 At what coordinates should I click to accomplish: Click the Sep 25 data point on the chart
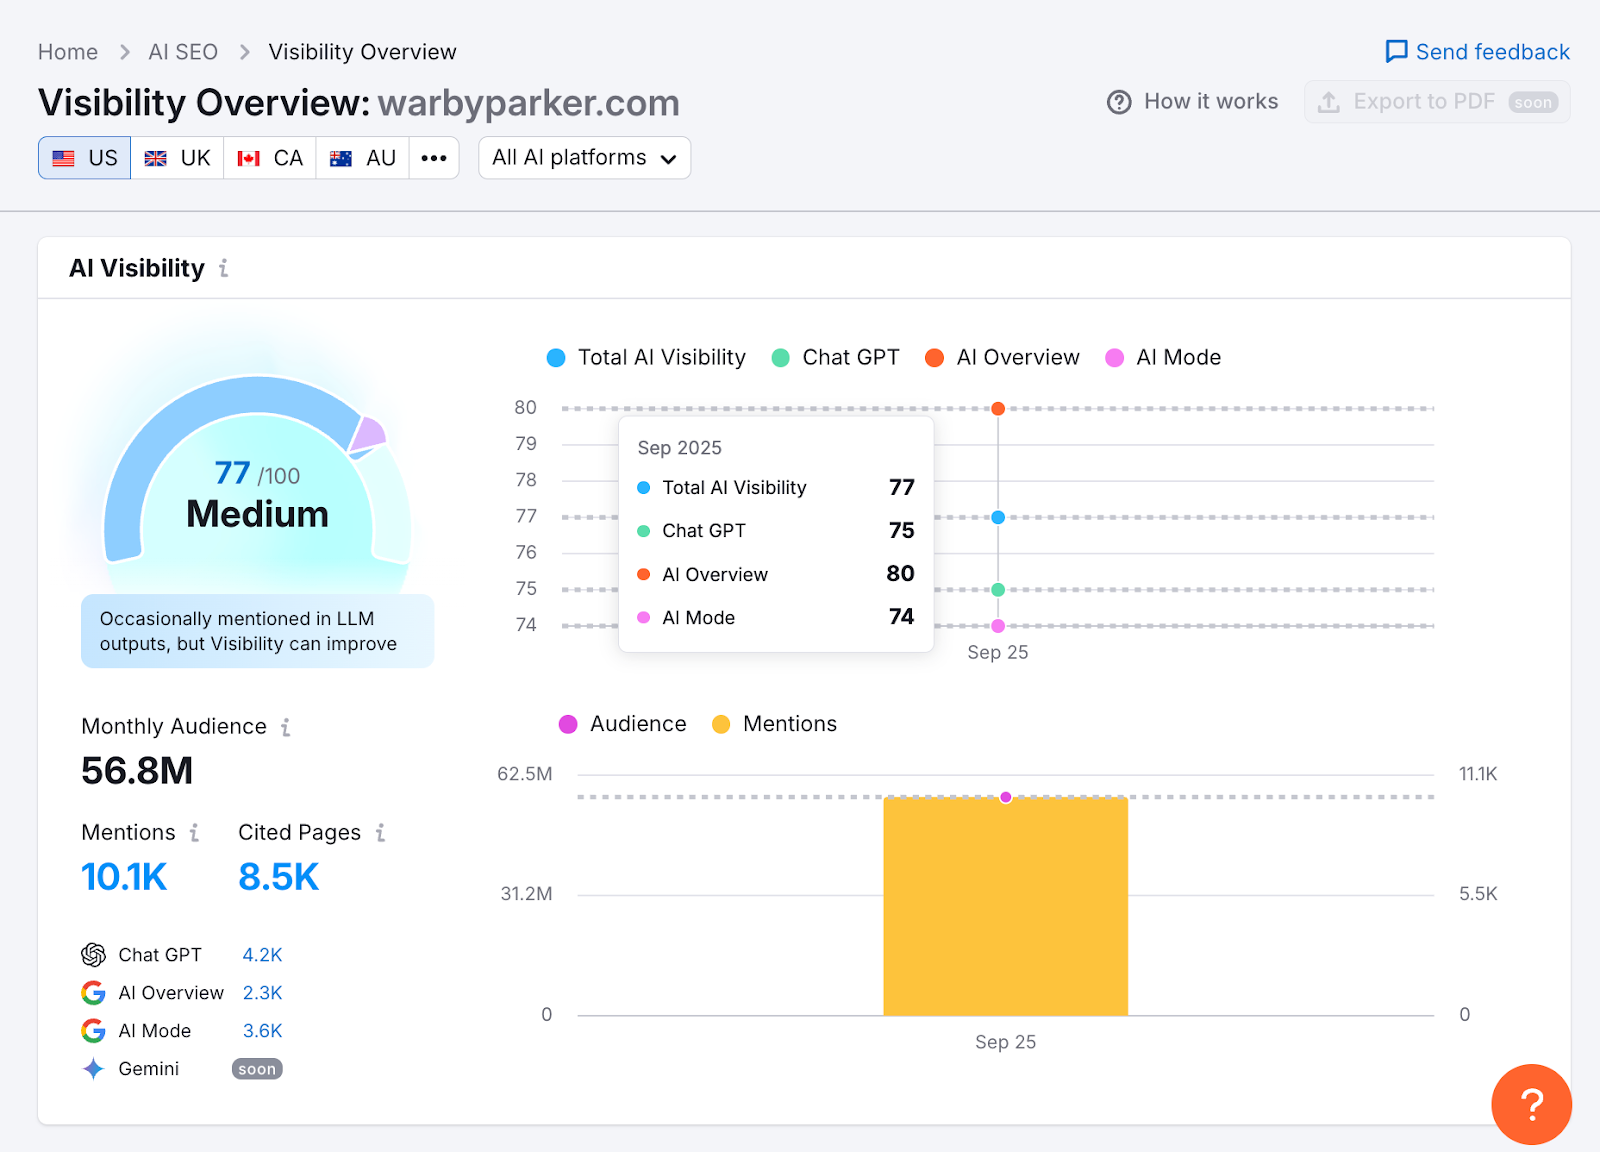tap(997, 517)
